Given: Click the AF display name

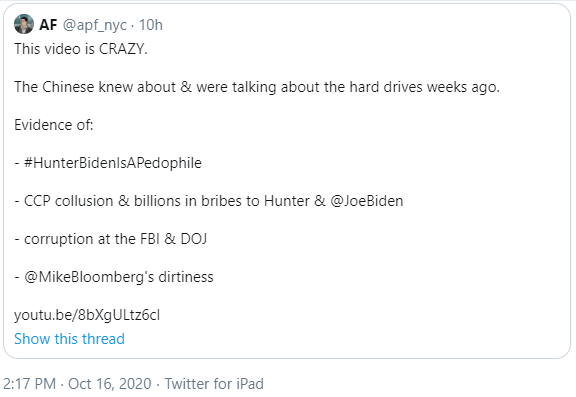Looking at the screenshot, I should click(48, 25).
